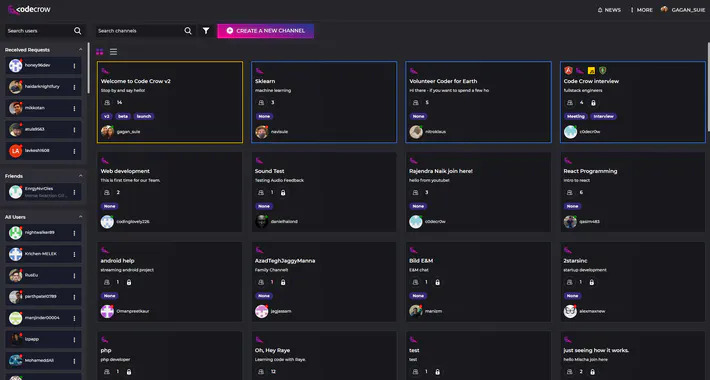Click honey96dev's avatar
The image size is (710, 380).
[15, 66]
